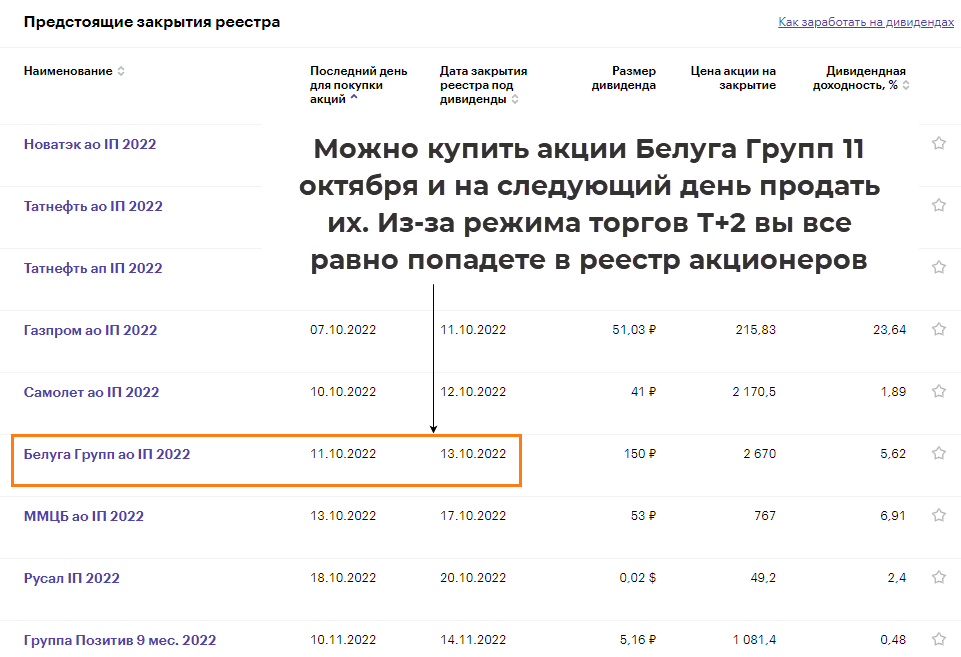The height and width of the screenshot is (657, 961).
Task: Favorite the Русал ИП 2022 row
Action: (938, 577)
